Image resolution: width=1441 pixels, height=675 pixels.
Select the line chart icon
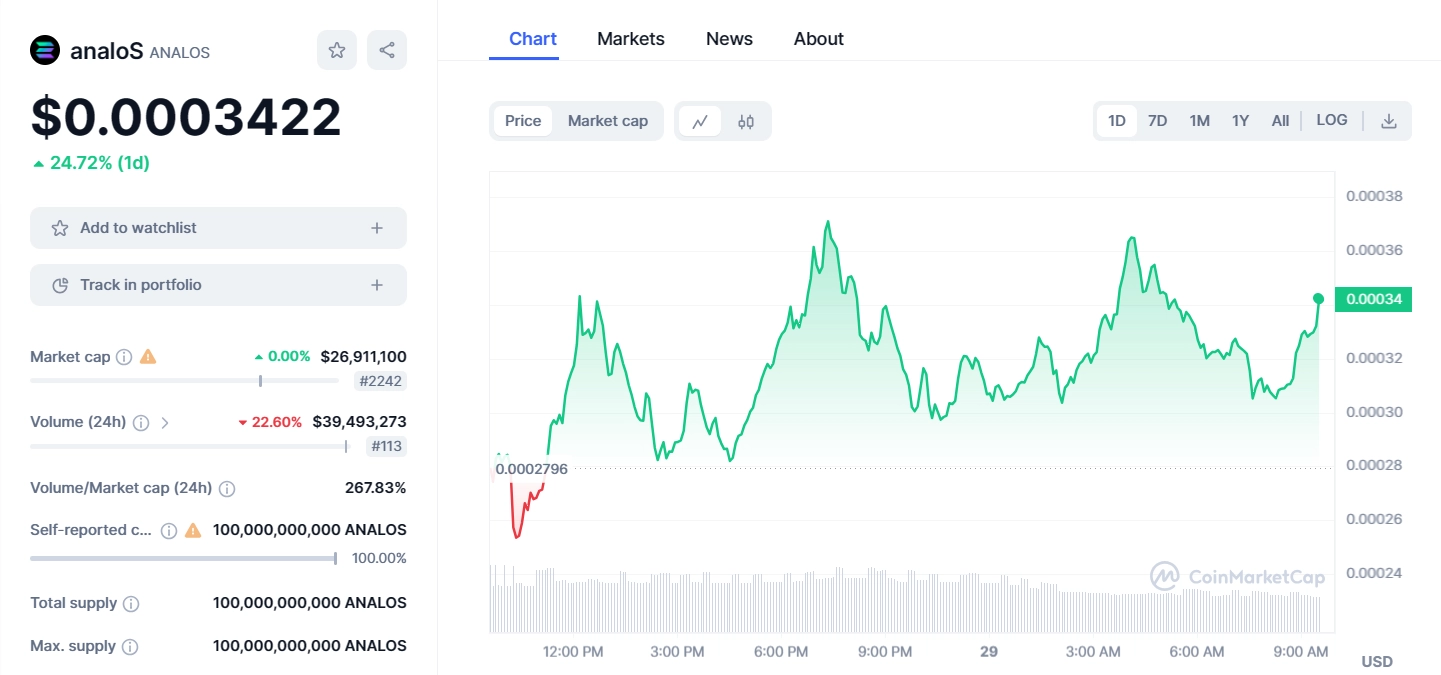click(x=701, y=120)
